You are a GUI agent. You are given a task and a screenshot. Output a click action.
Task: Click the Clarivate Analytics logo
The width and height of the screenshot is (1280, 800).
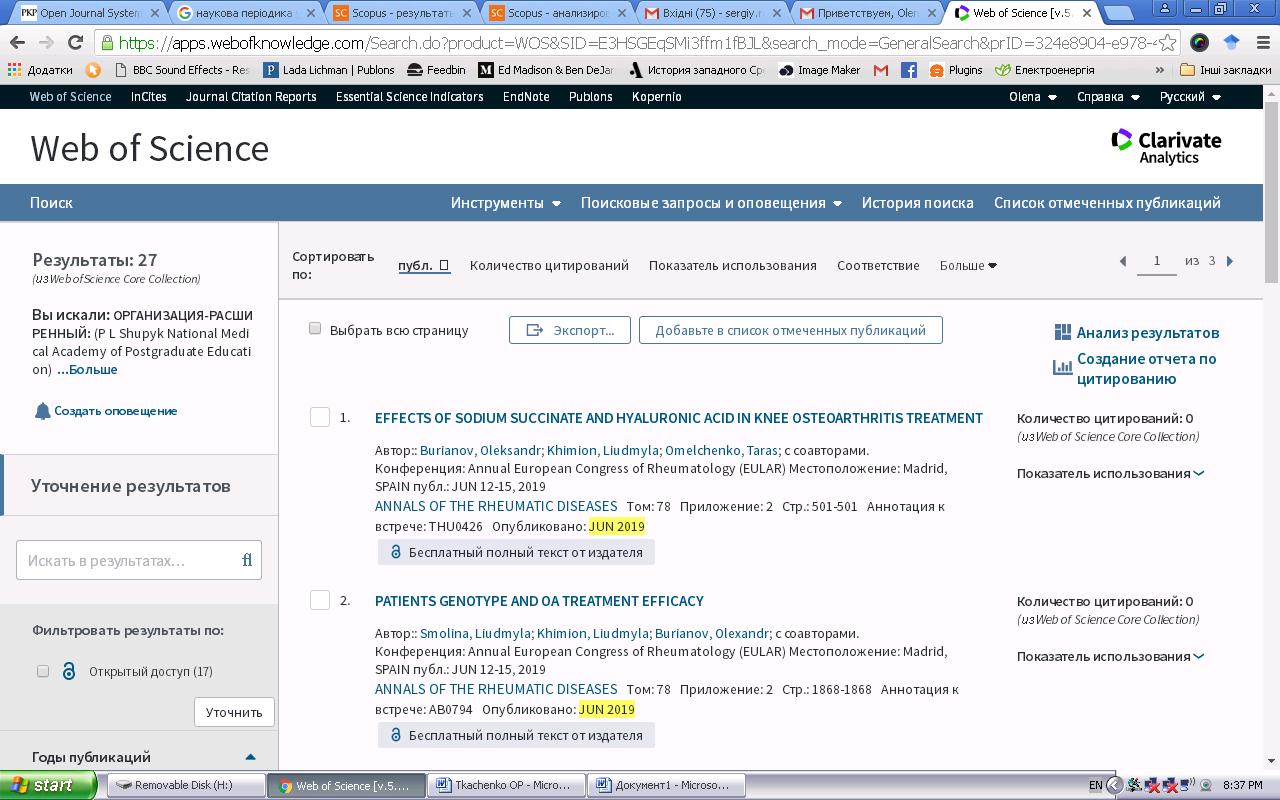pyautogui.click(x=1166, y=146)
